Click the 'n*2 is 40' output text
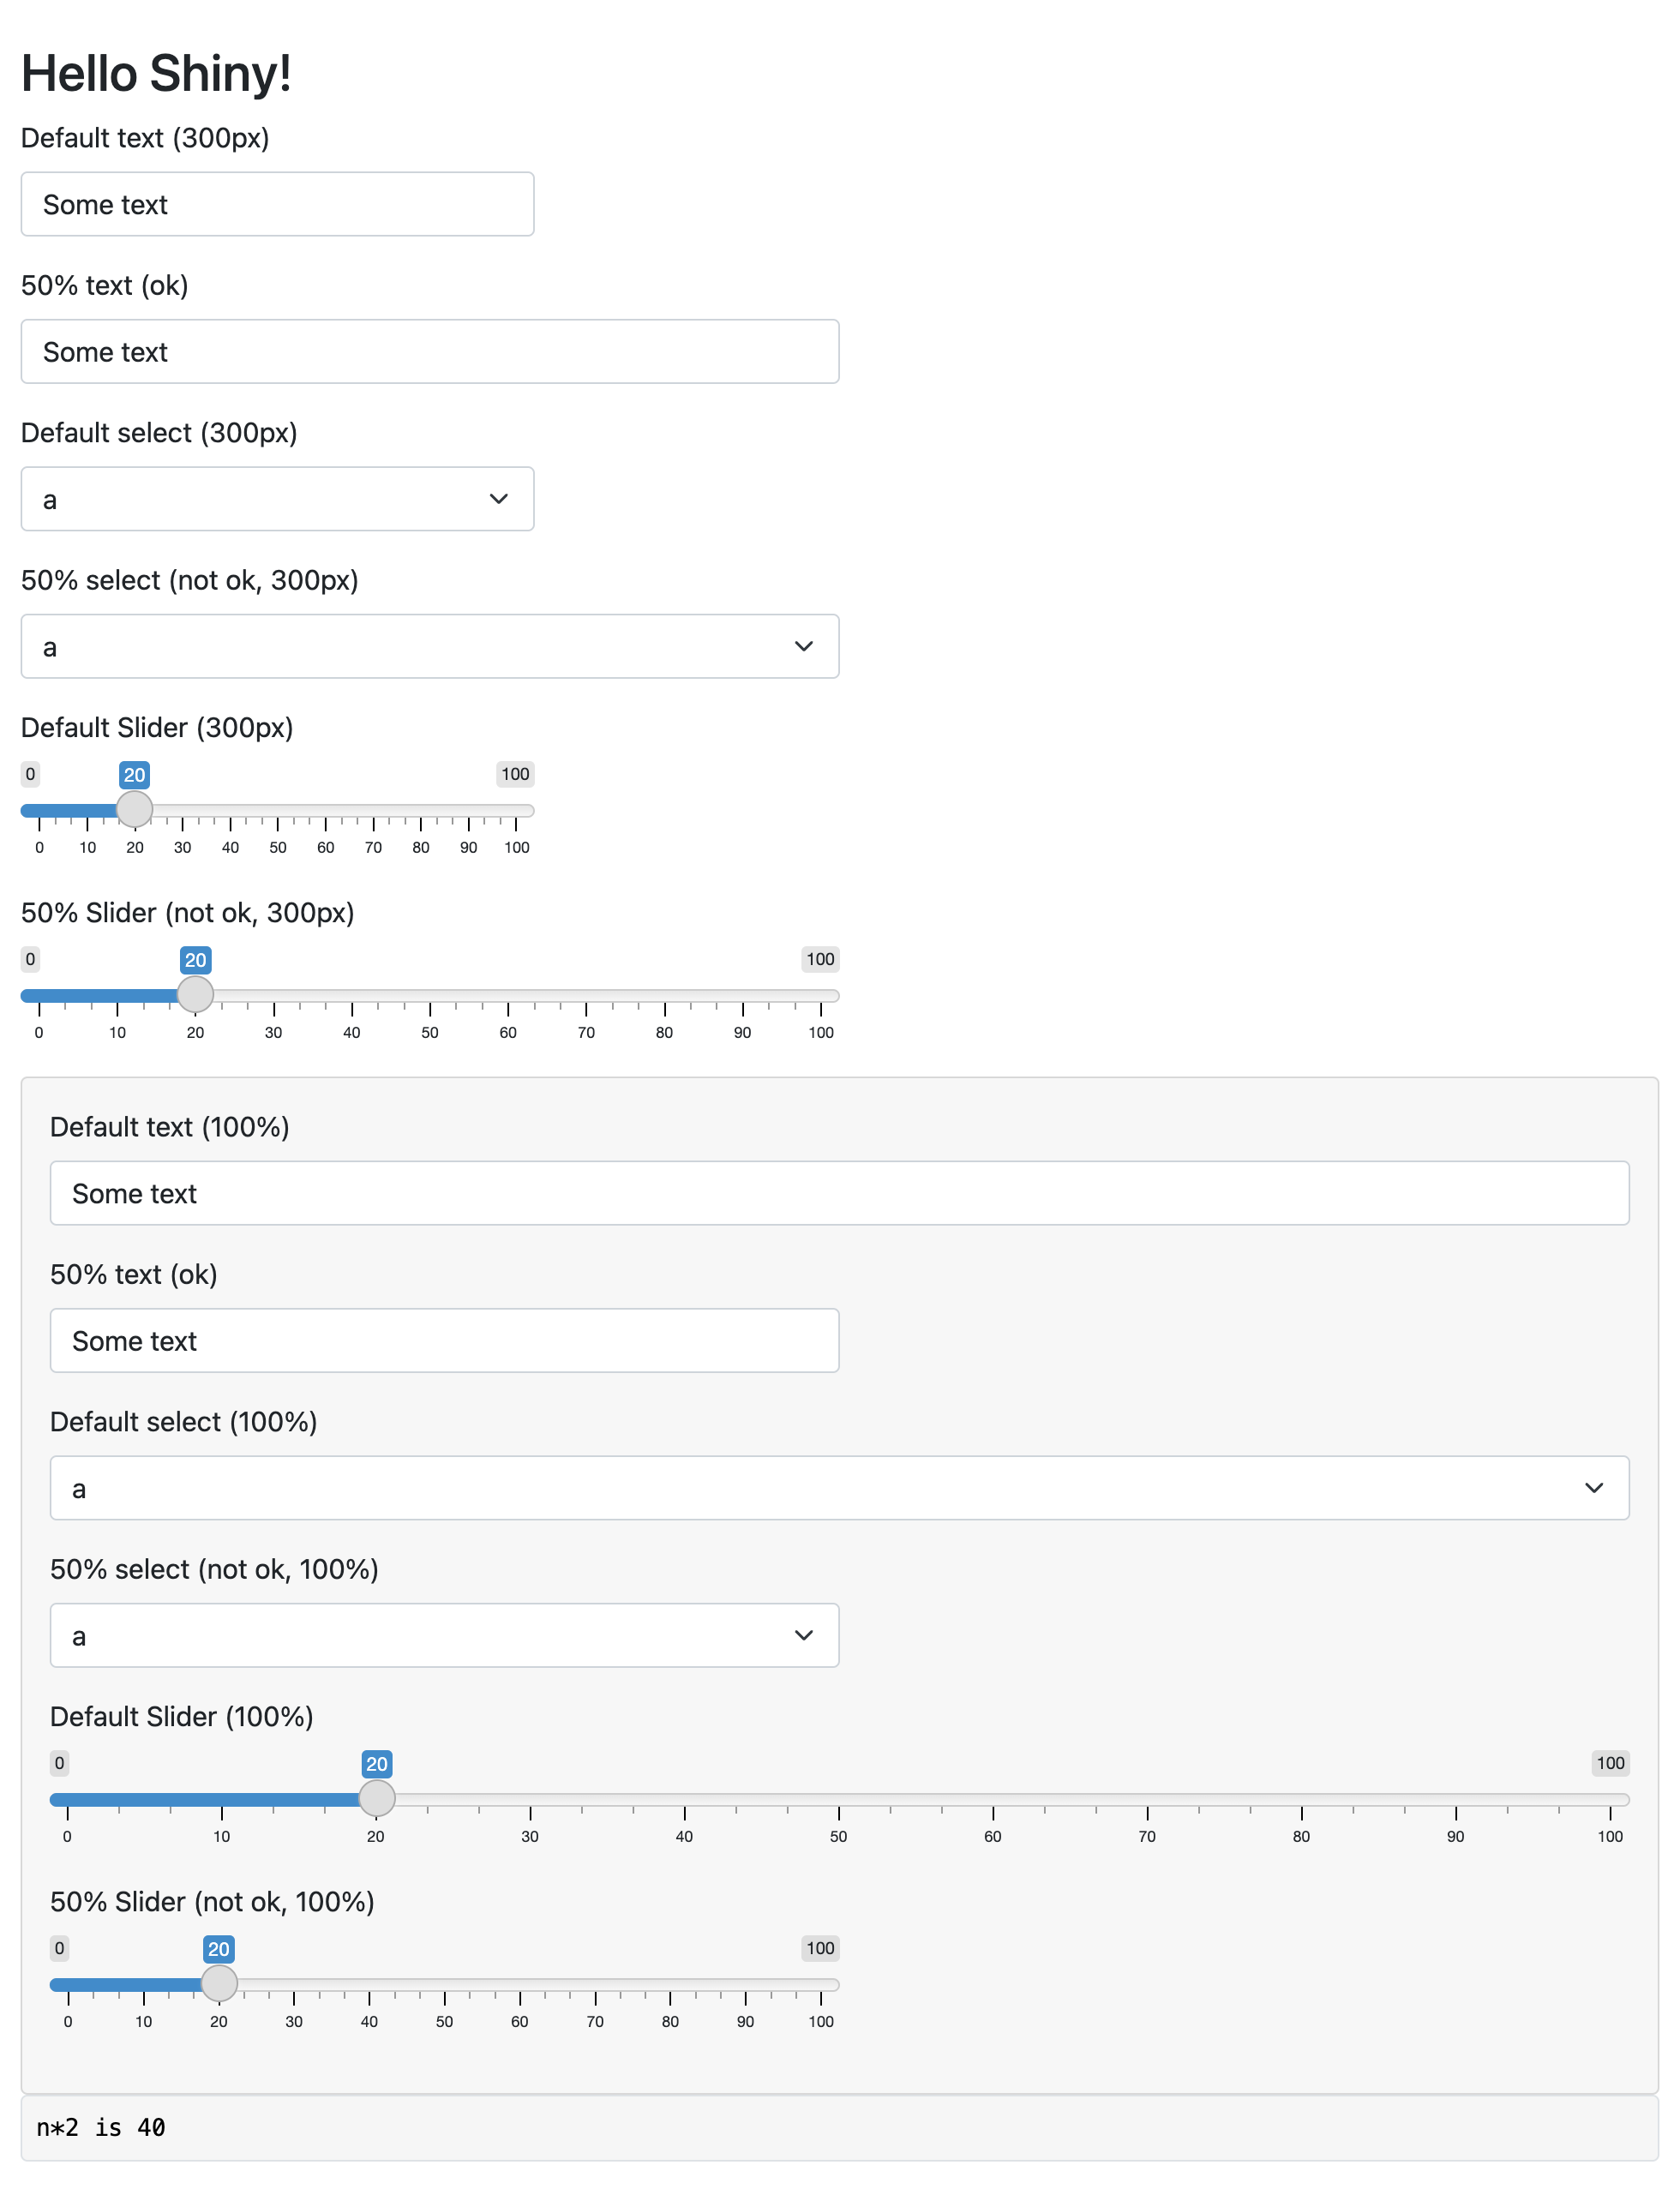This screenshot has height=2189, width=1680. click(x=101, y=2127)
